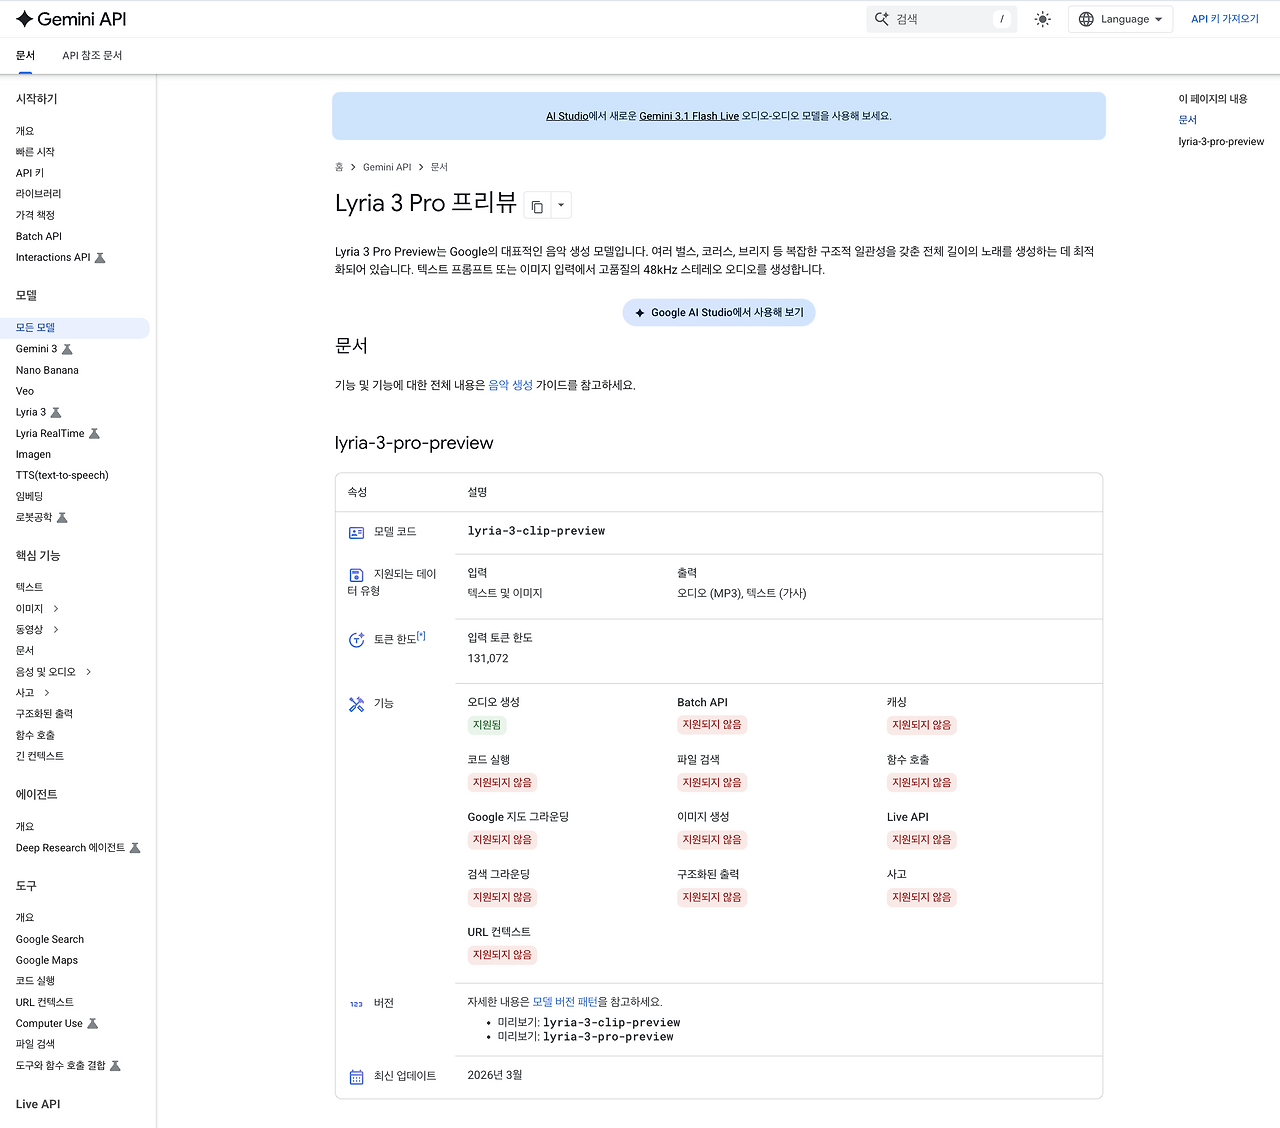Click the flask icon next to Gemini 3
This screenshot has width=1280, height=1128.
tap(67, 349)
